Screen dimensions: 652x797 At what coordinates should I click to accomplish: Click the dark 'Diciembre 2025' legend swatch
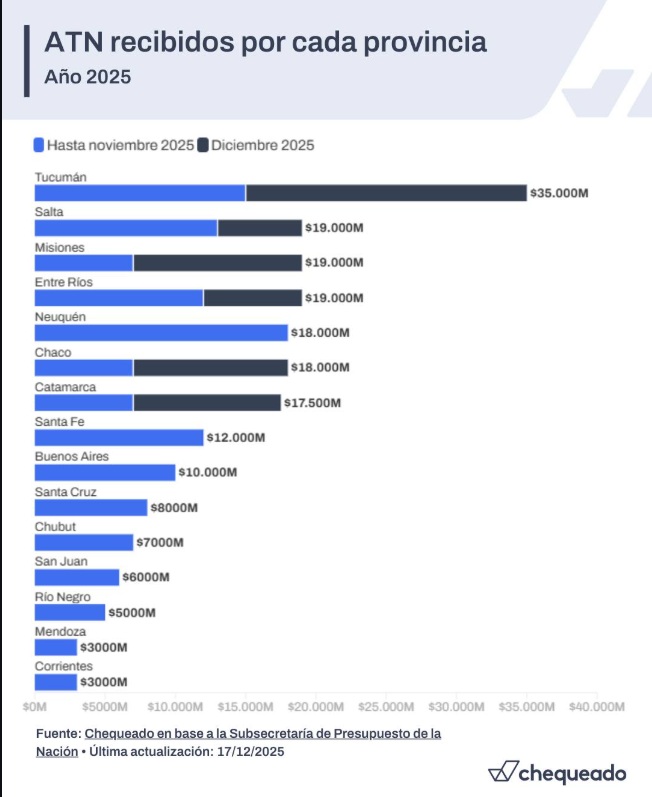[x=203, y=145]
